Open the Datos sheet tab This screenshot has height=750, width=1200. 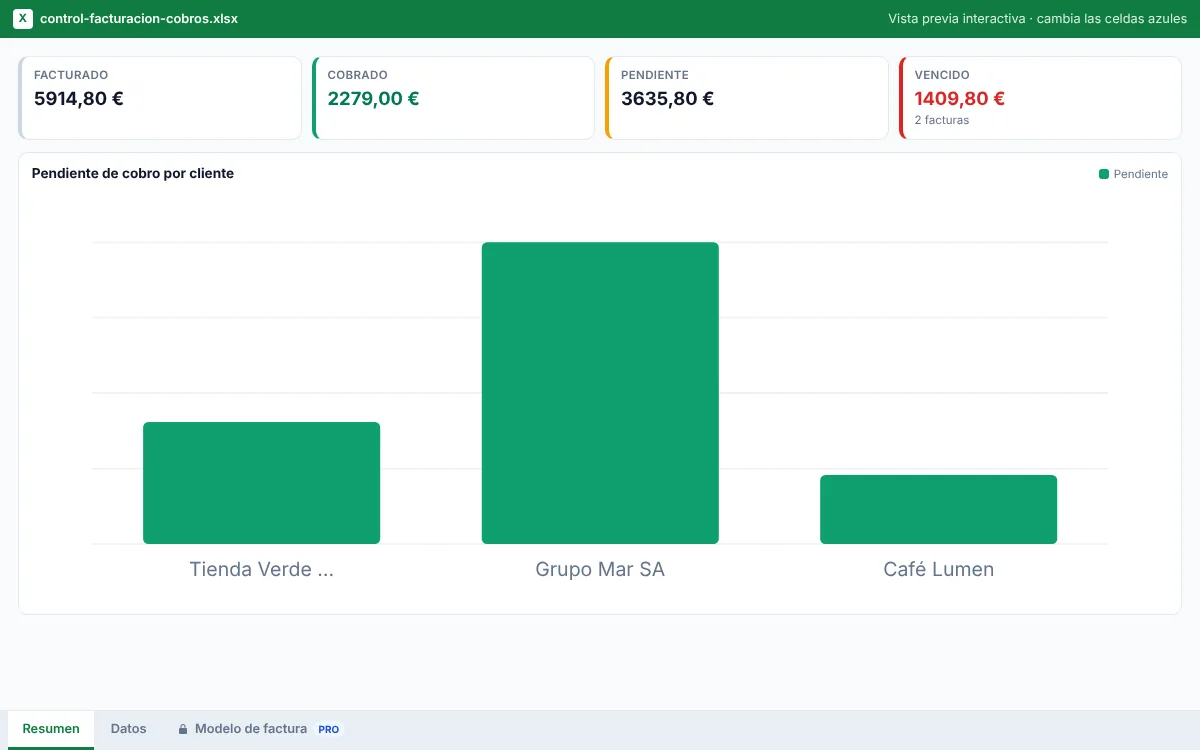point(128,729)
